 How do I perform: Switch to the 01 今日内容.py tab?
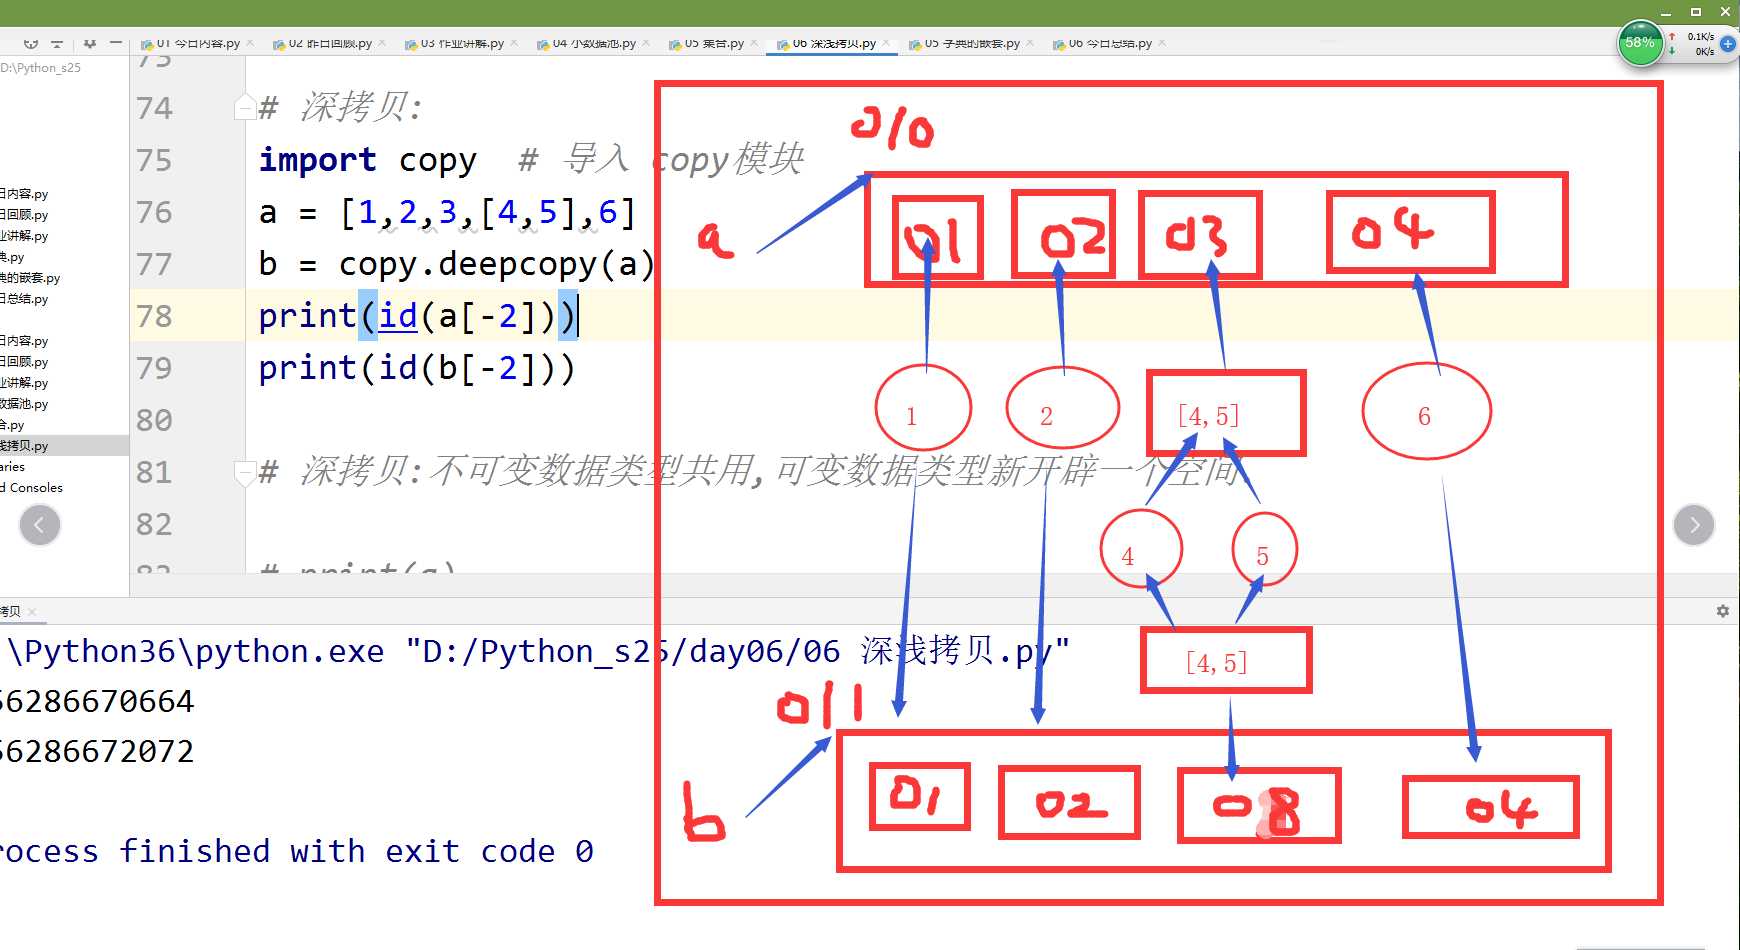pyautogui.click(x=198, y=43)
